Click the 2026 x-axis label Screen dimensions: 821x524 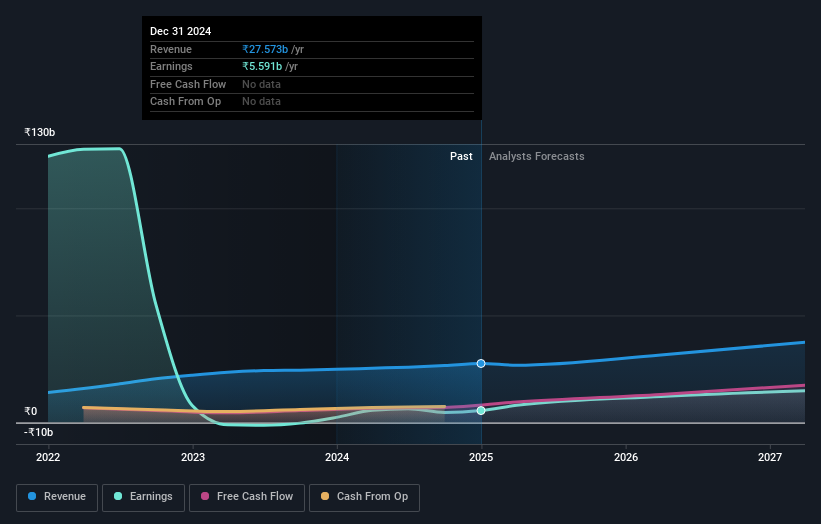click(626, 458)
